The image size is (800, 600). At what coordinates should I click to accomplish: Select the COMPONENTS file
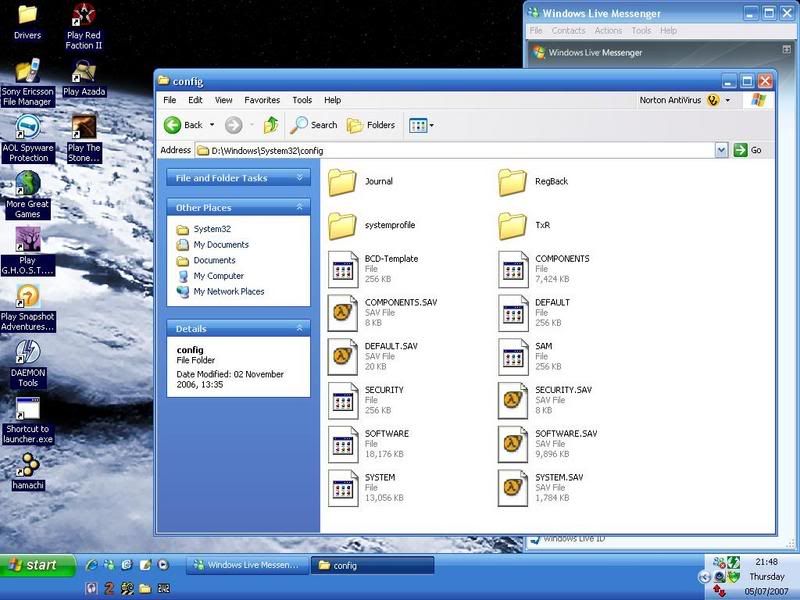point(544,269)
